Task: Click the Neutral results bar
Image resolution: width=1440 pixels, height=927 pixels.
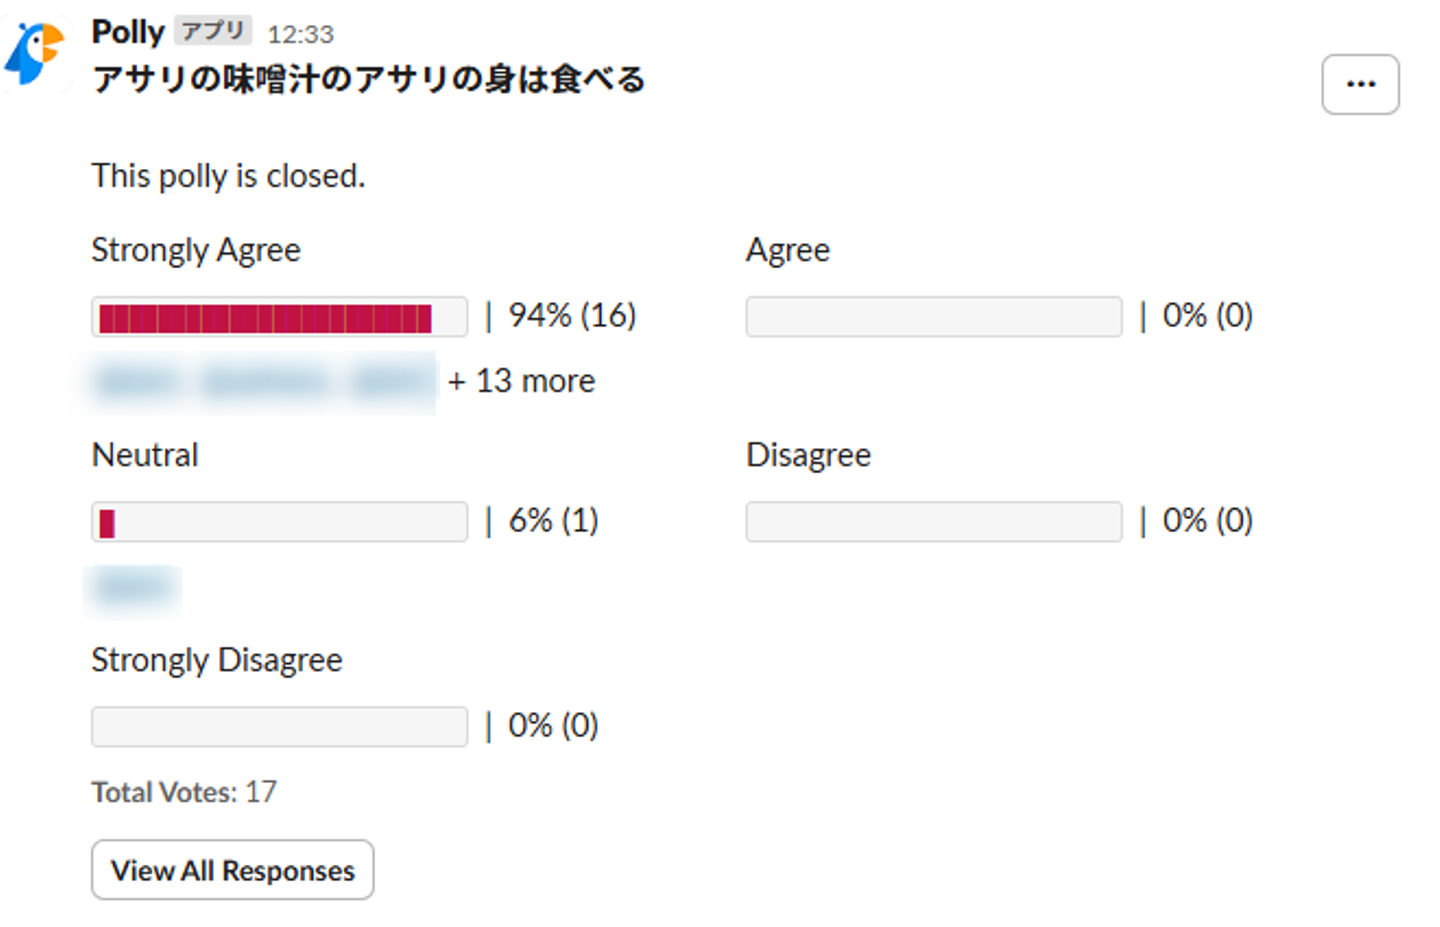Action: pyautogui.click(x=279, y=522)
